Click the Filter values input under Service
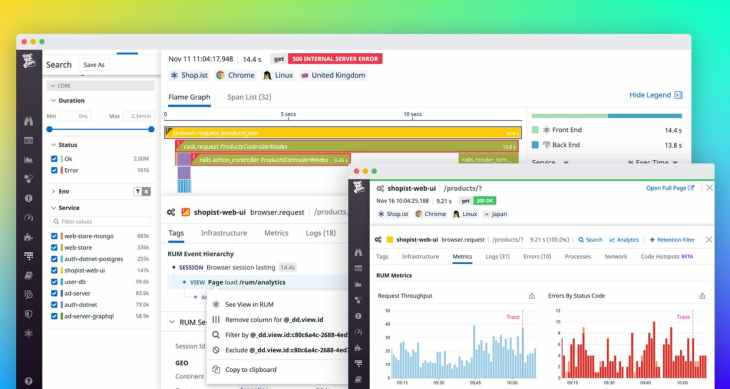Screen dimensions: 730x389 [101, 221]
